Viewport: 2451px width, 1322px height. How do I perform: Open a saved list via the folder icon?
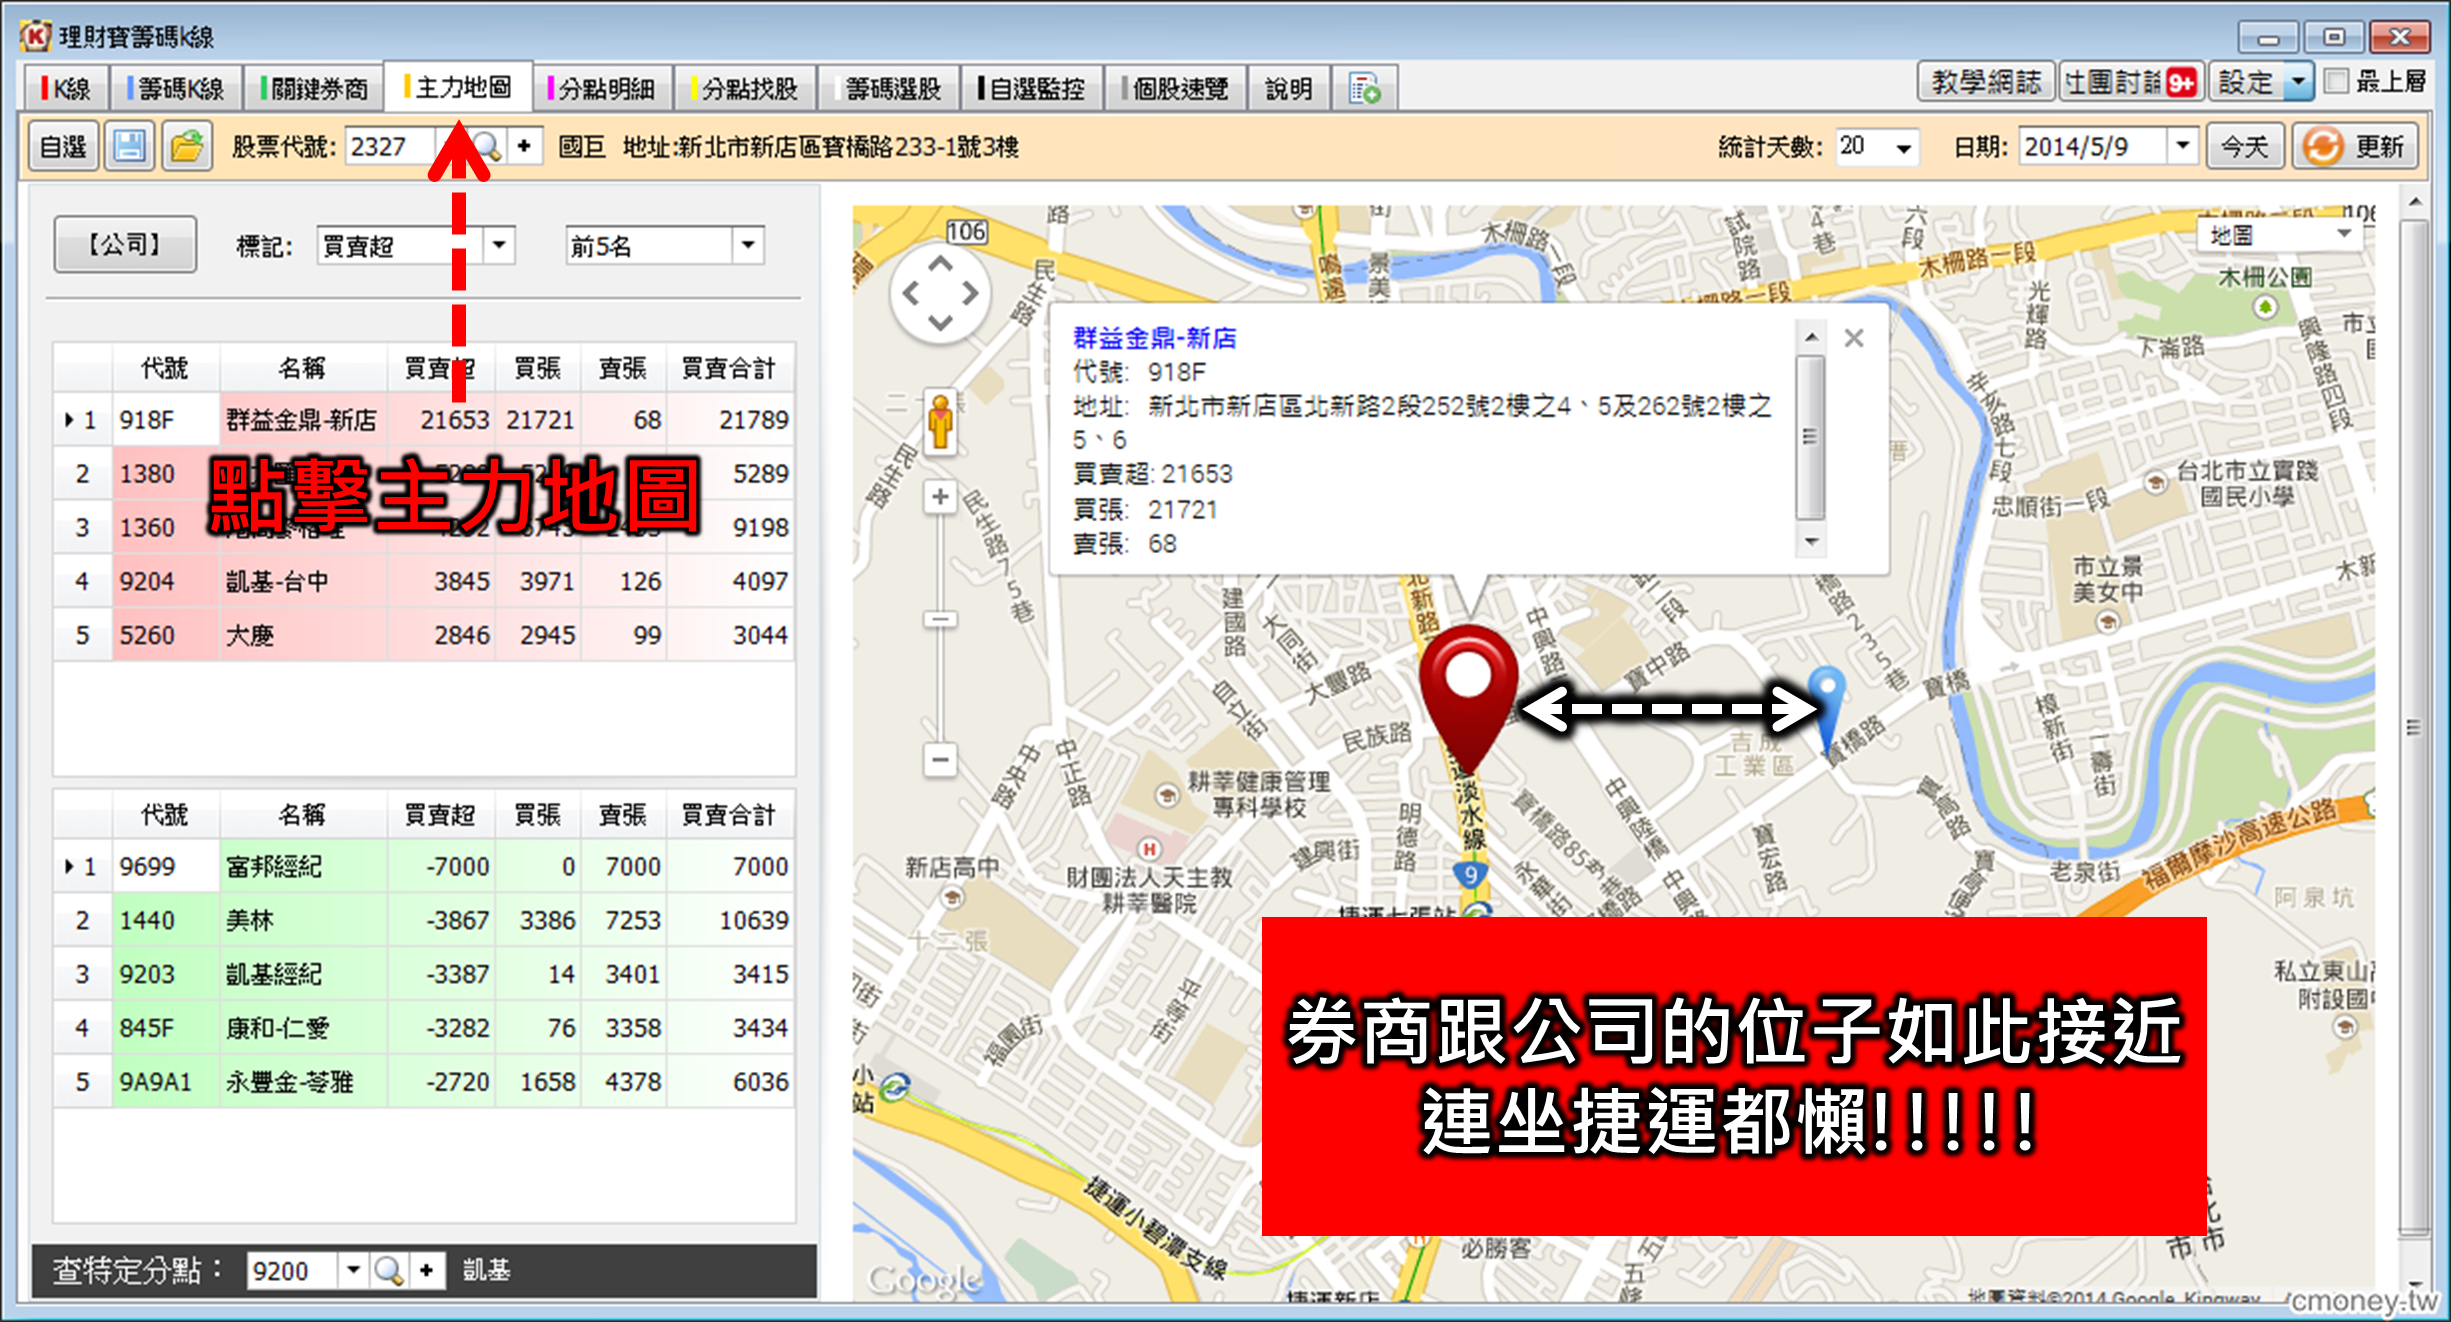(x=188, y=146)
